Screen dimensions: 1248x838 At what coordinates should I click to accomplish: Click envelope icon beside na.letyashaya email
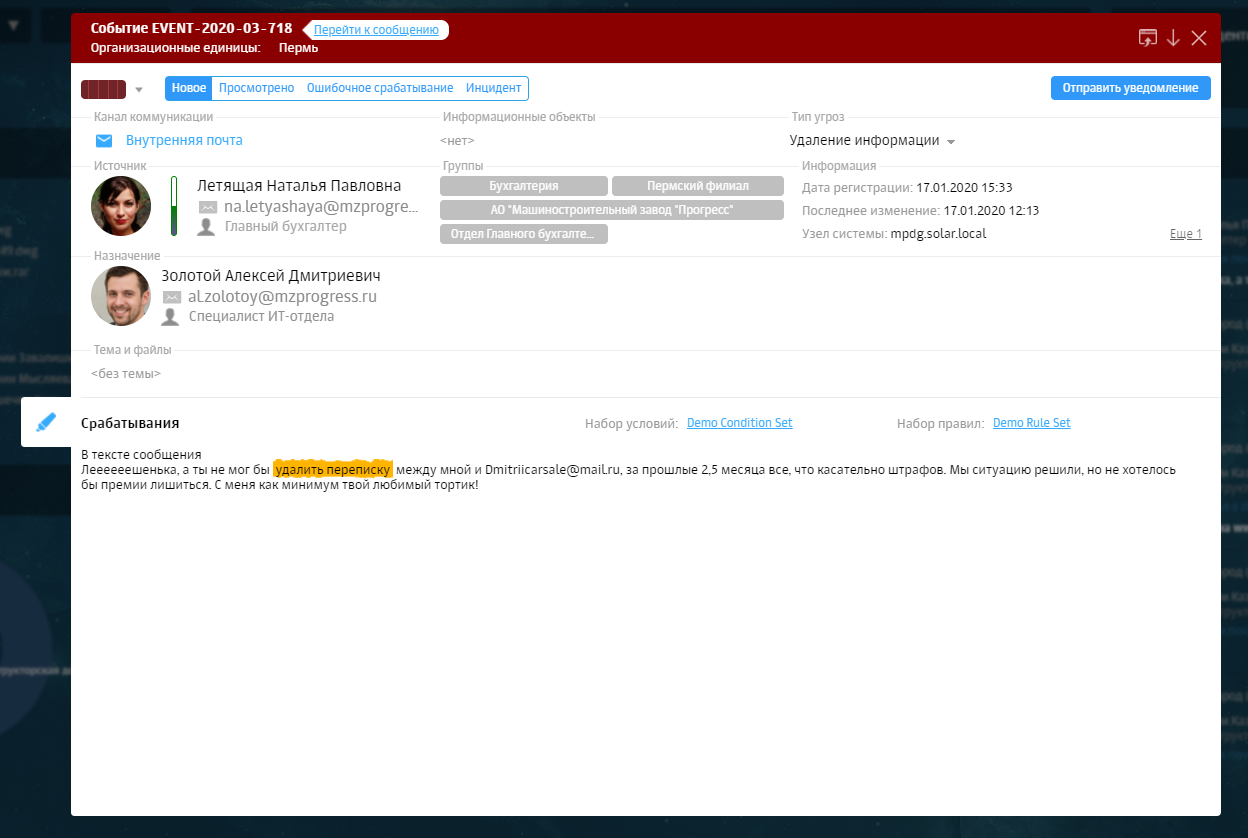coord(207,207)
